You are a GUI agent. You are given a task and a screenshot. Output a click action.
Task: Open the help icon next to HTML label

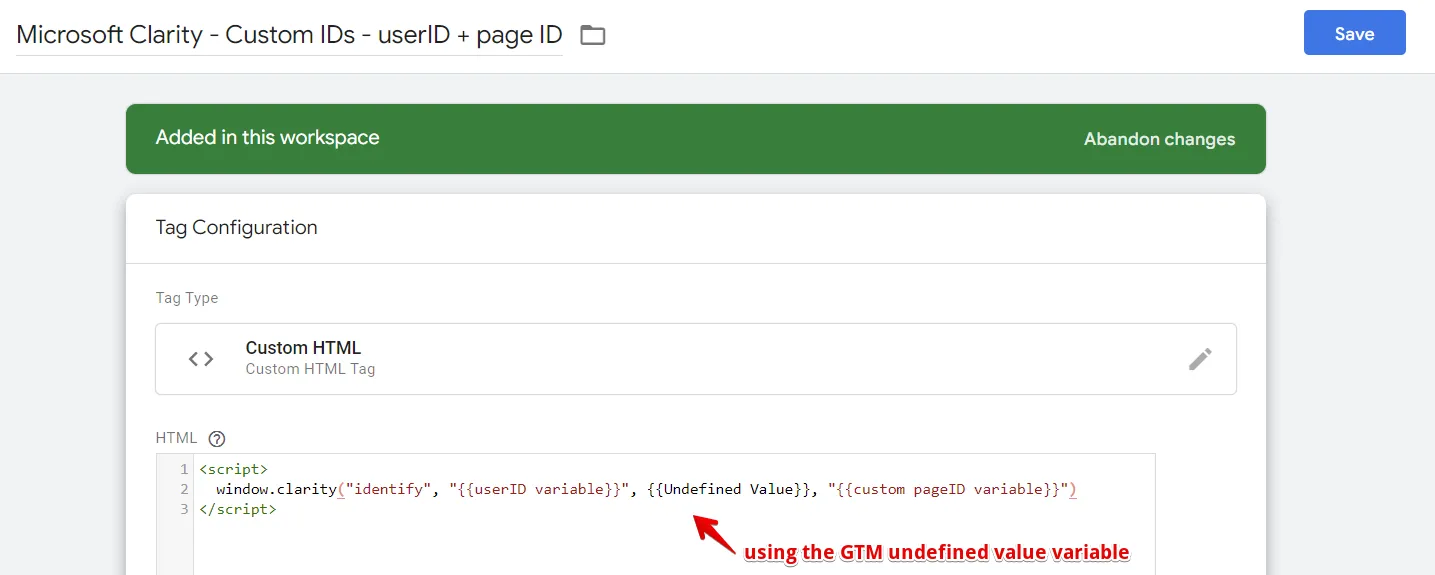coord(217,438)
